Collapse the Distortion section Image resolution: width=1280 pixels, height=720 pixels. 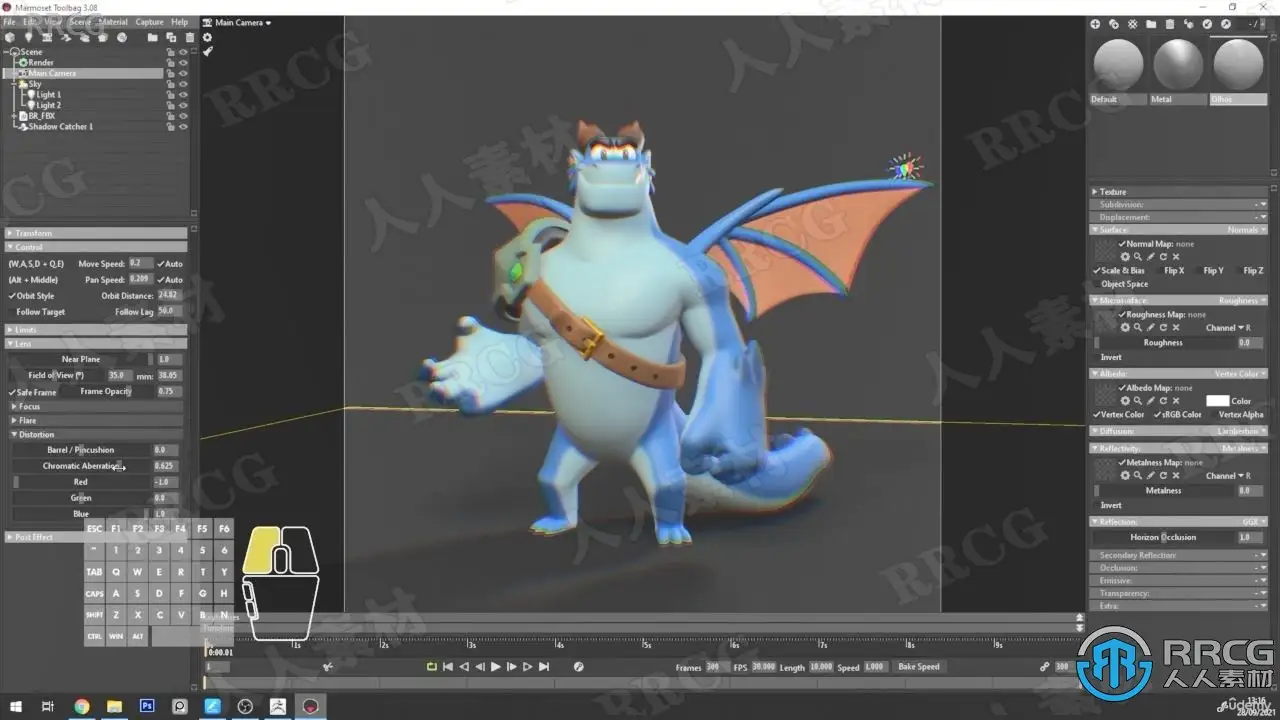[x=96, y=435]
